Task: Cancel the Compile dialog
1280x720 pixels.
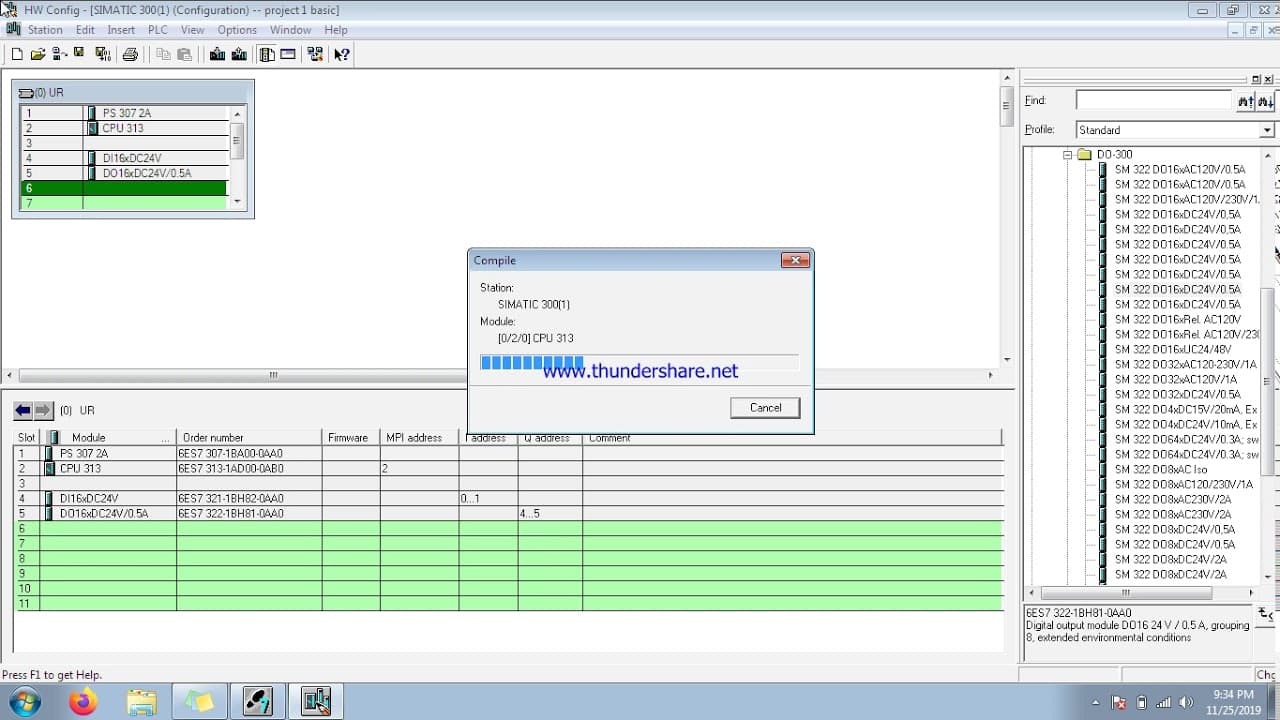Action: (x=765, y=407)
